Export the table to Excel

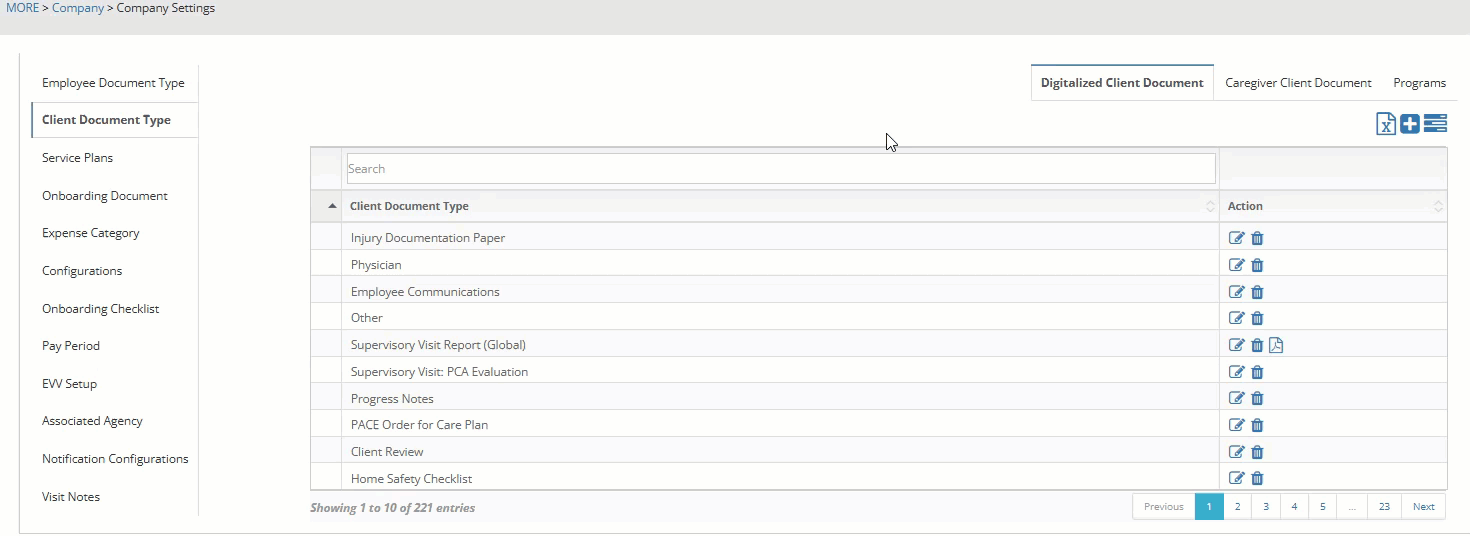(x=1385, y=124)
